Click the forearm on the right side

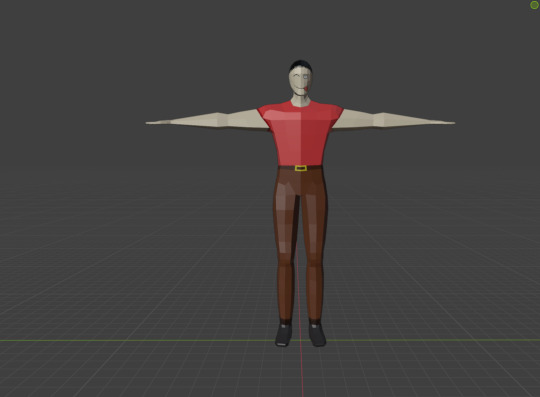click(x=403, y=120)
